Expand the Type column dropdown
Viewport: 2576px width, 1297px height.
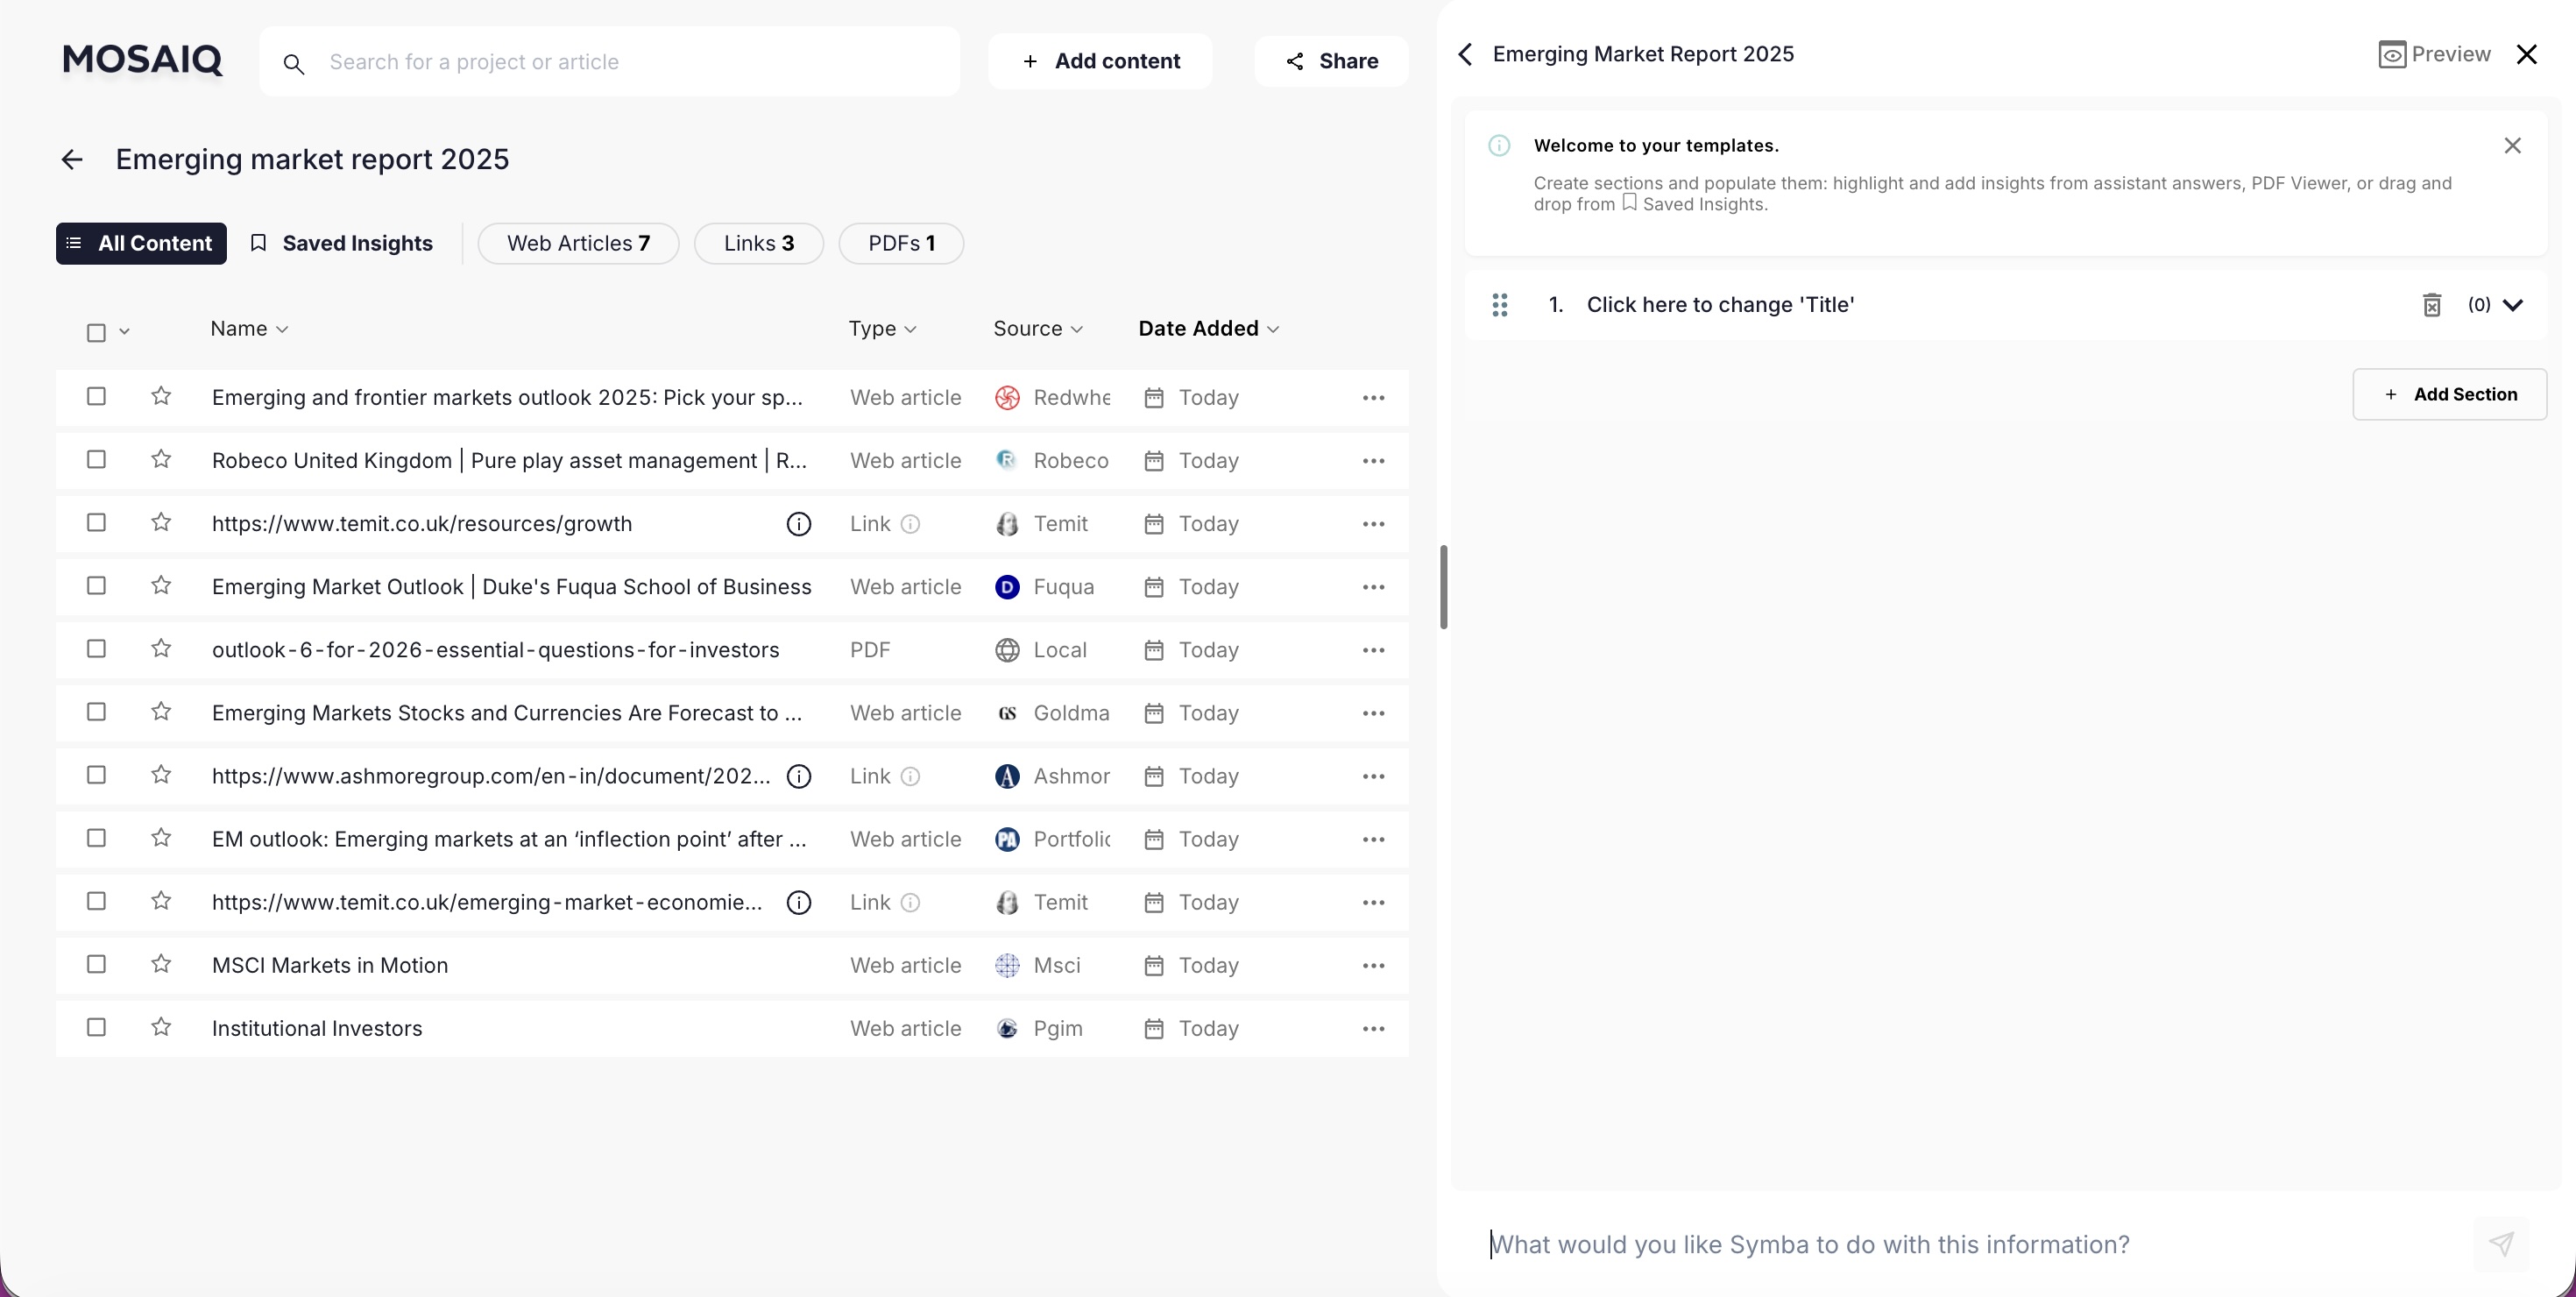pyautogui.click(x=911, y=328)
